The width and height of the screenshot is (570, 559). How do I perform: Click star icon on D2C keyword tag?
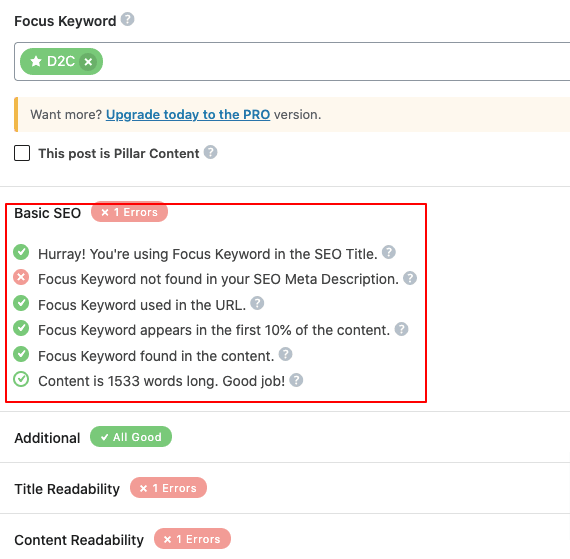pyautogui.click(x=36, y=61)
